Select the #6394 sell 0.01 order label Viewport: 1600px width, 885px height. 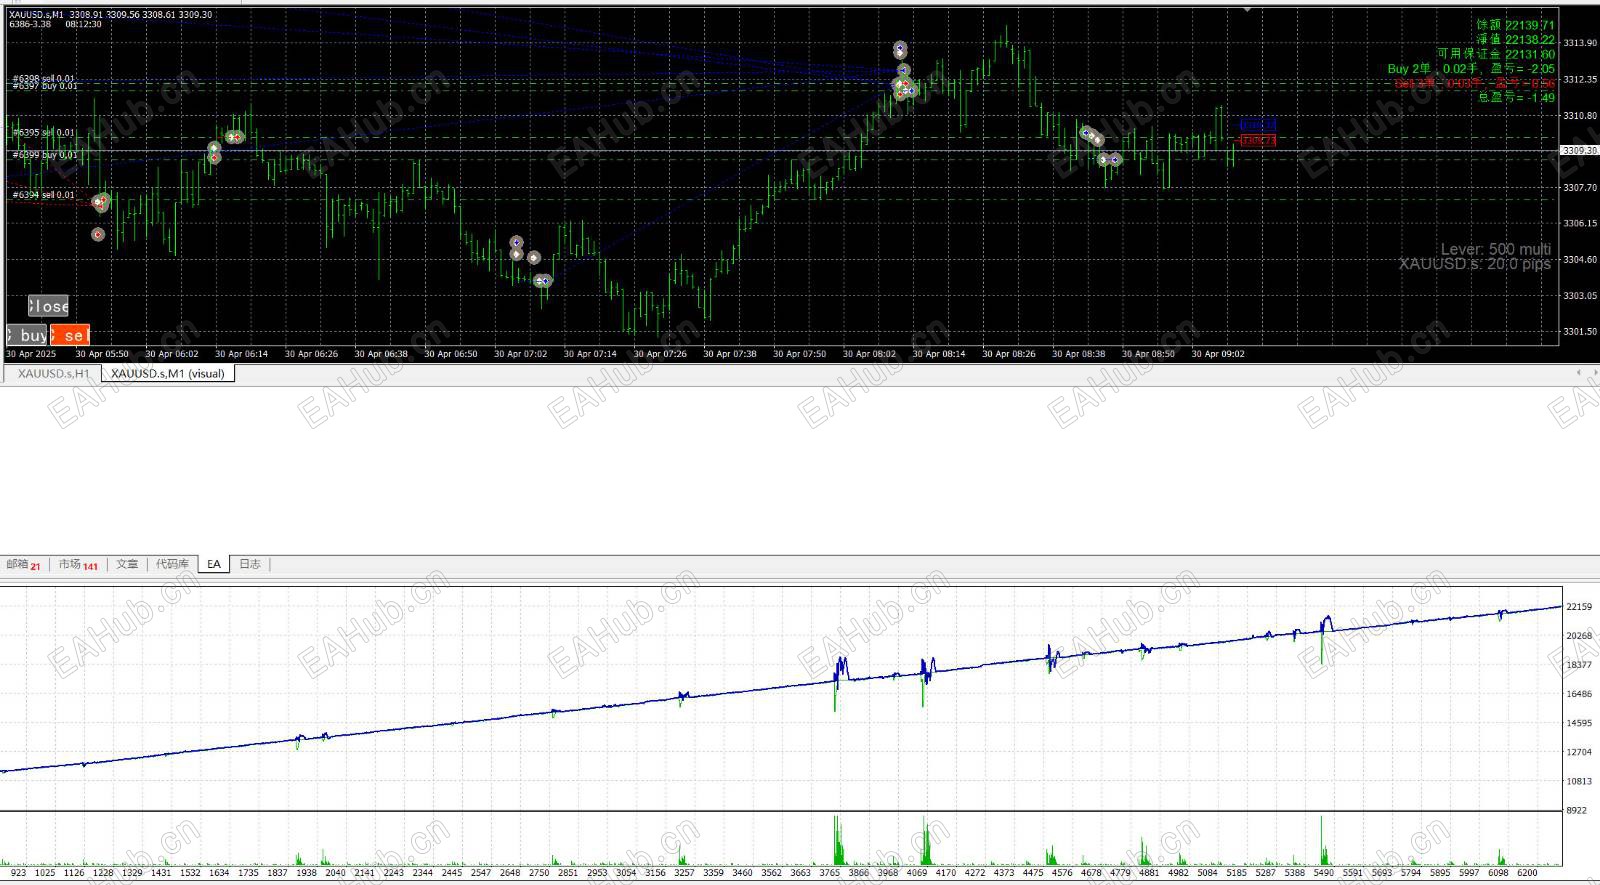pos(43,195)
